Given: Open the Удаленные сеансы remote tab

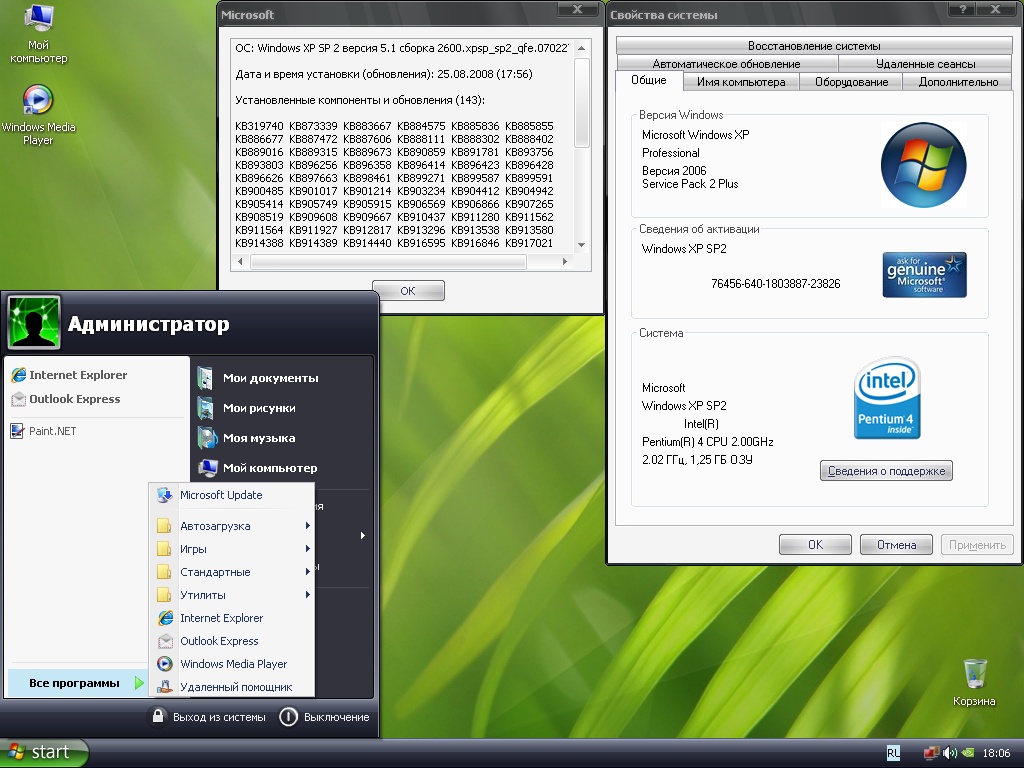Looking at the screenshot, I should point(925,63).
